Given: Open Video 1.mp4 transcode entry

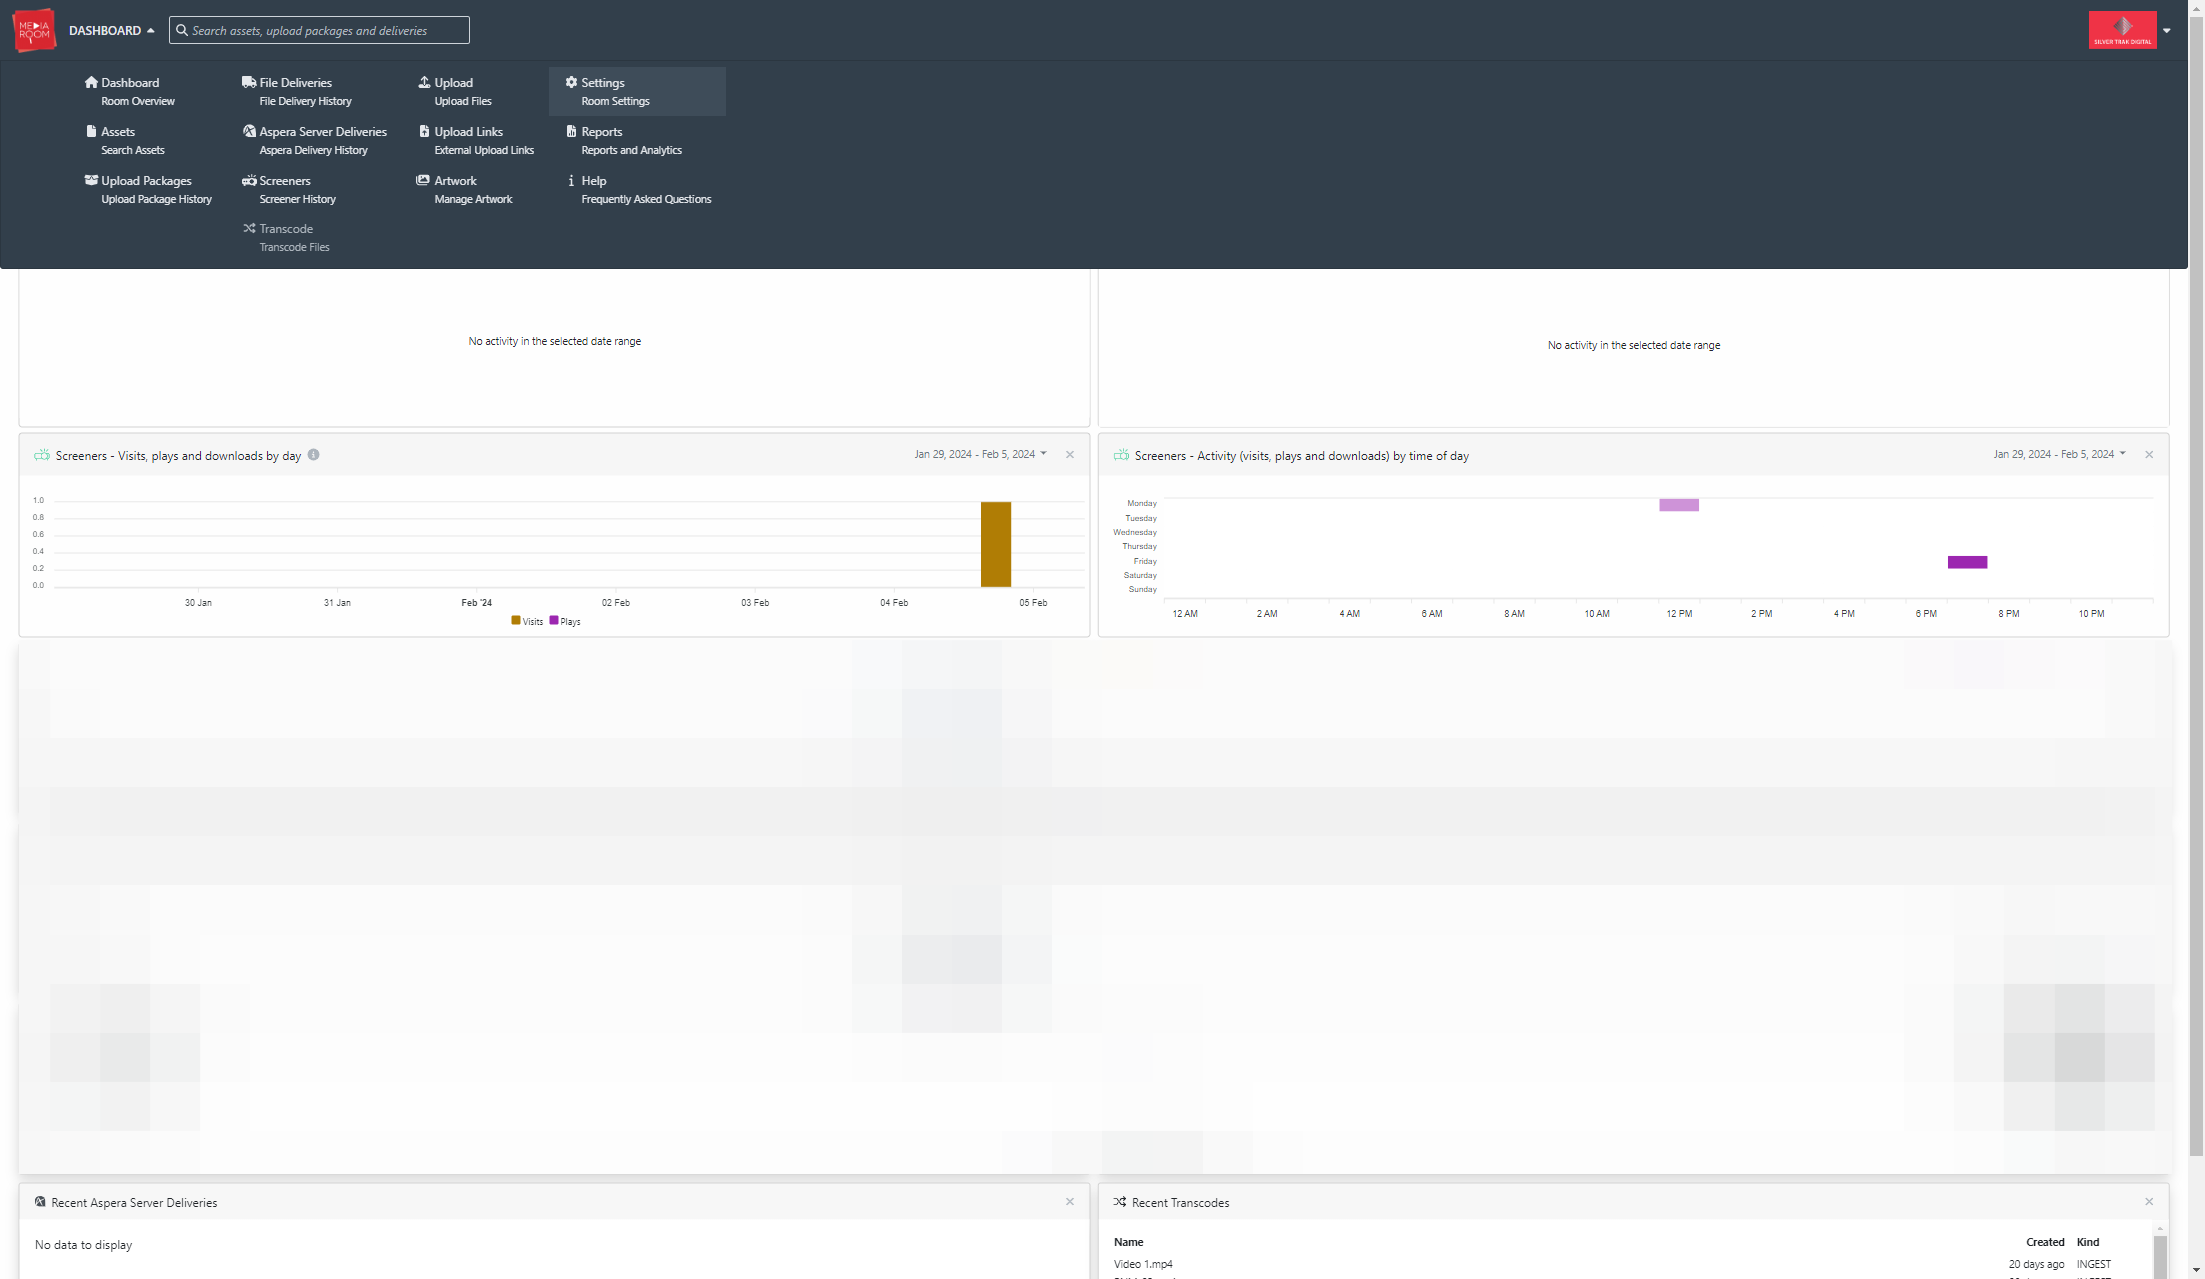Looking at the screenshot, I should (1143, 1264).
